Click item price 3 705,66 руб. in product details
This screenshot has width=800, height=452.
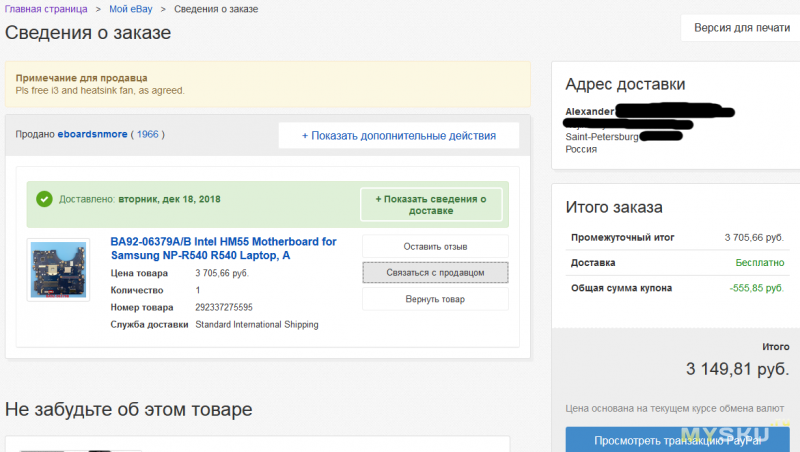pos(222,273)
